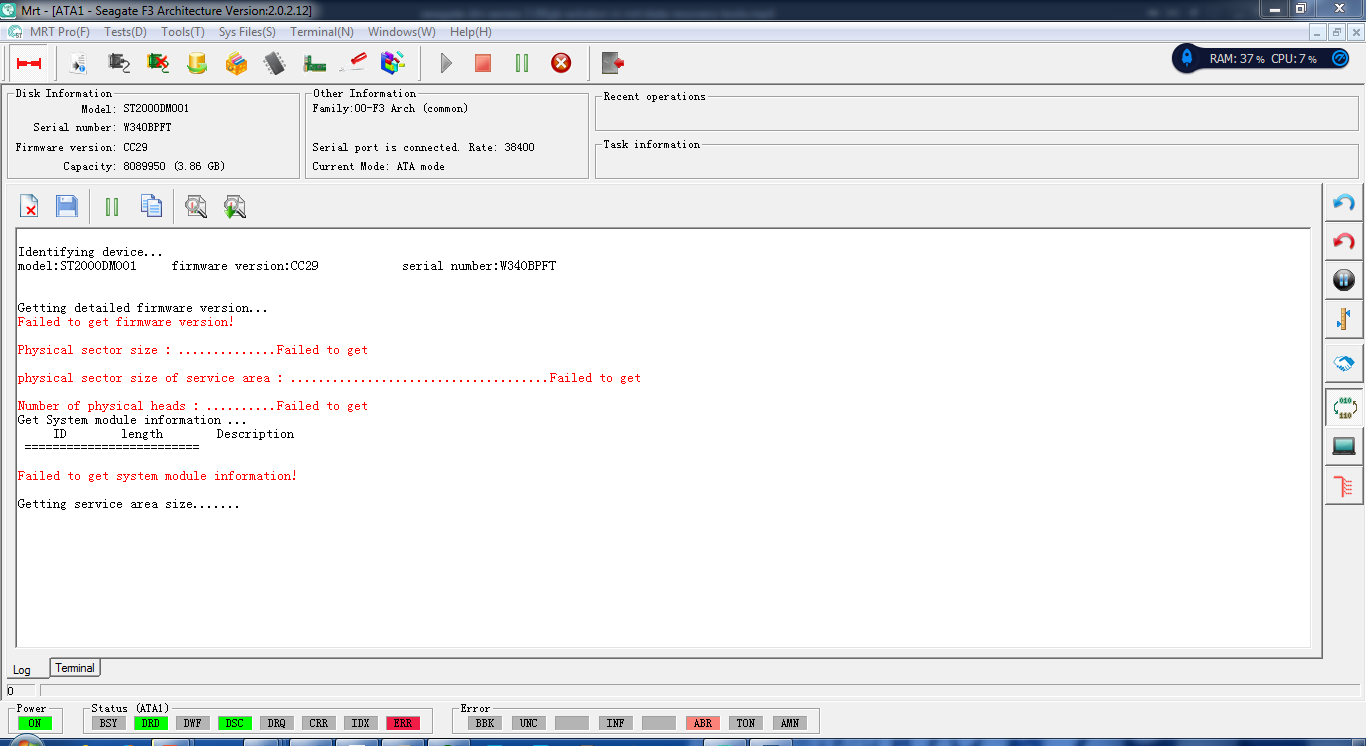
Task: Click the blue handshake icon in the sidebar
Action: 1344,364
